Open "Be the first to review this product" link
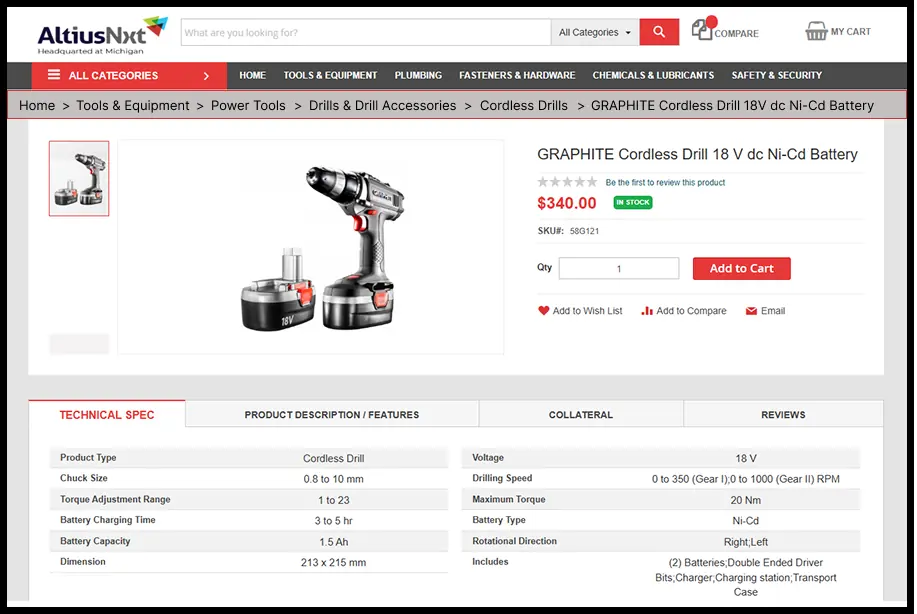917x614 pixels. pyautogui.click(x=663, y=182)
